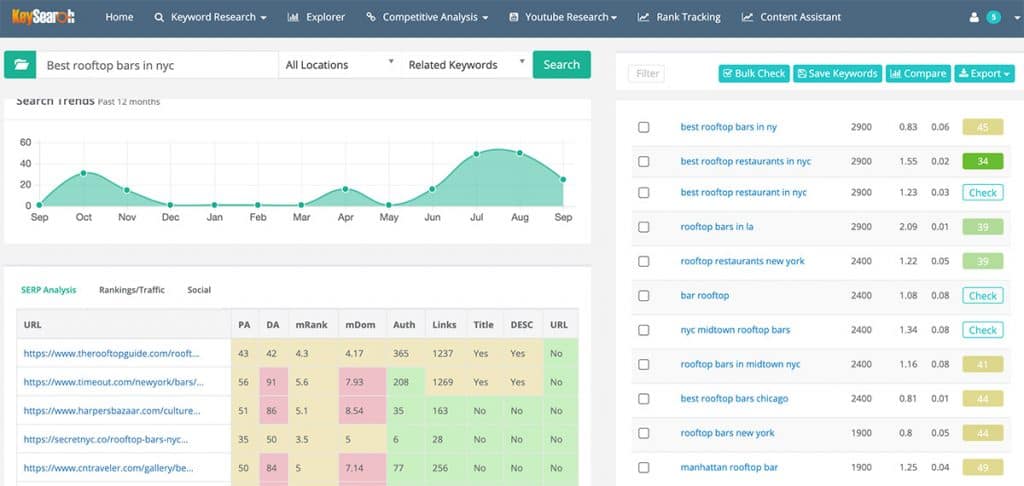Viewport: 1024px width, 486px height.
Task: Focus the keyword search input field
Action: 157,65
